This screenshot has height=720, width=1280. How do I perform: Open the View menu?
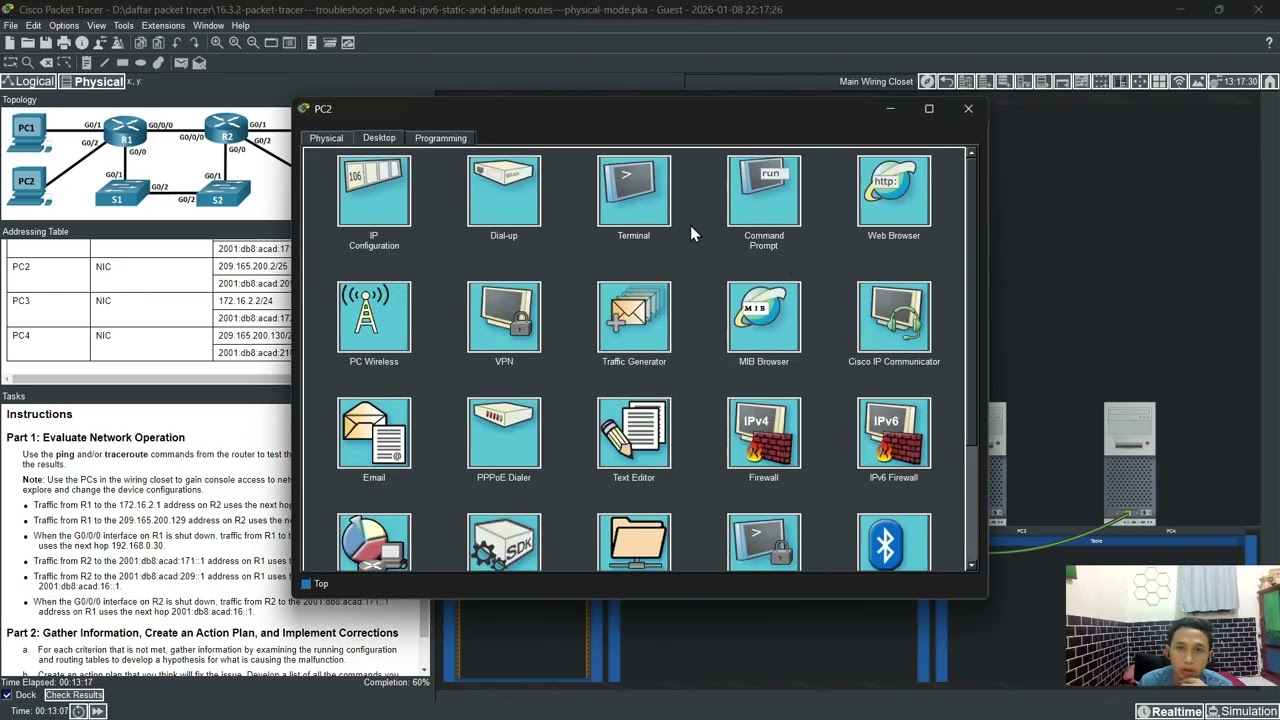pos(97,26)
